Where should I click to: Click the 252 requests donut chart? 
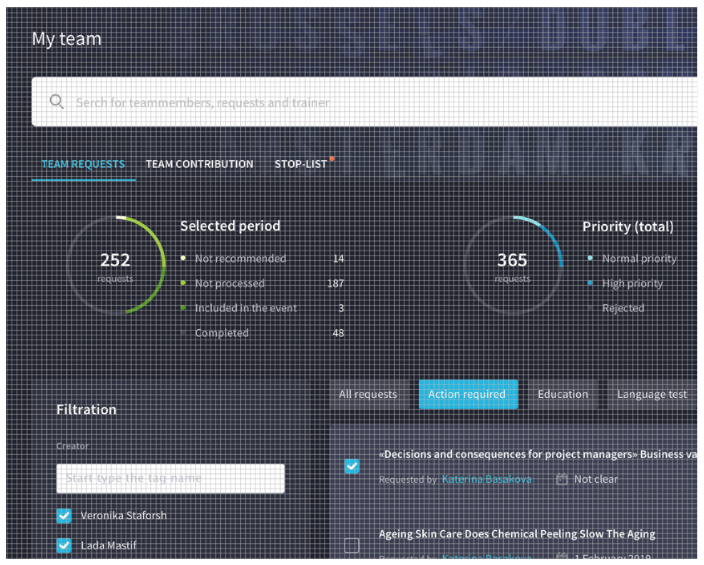pyautogui.click(x=116, y=265)
